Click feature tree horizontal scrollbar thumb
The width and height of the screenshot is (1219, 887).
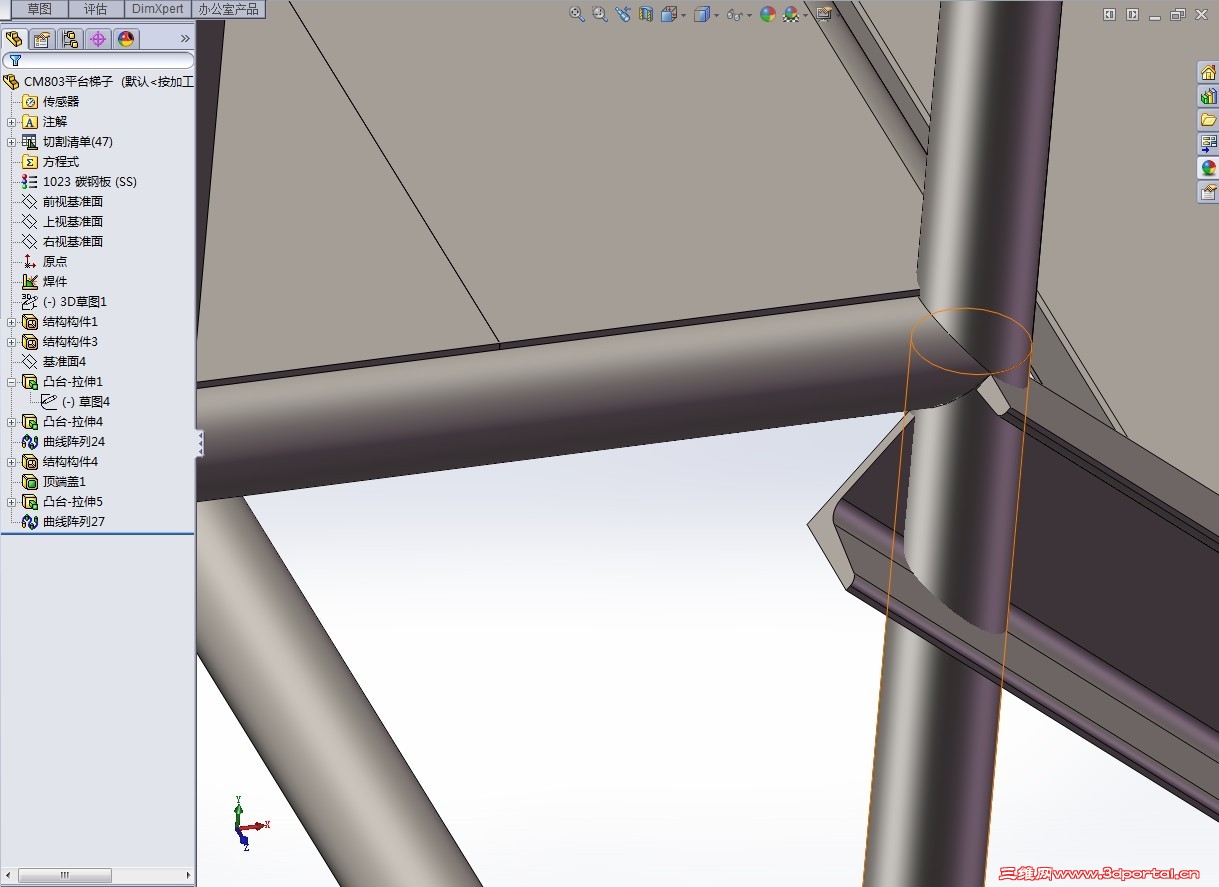[x=64, y=875]
